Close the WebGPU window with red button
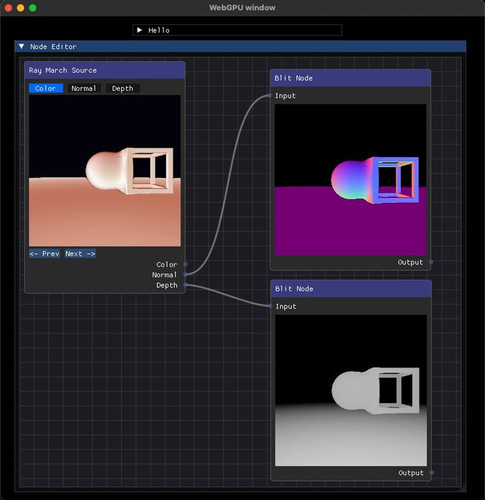 pyautogui.click(x=8, y=8)
